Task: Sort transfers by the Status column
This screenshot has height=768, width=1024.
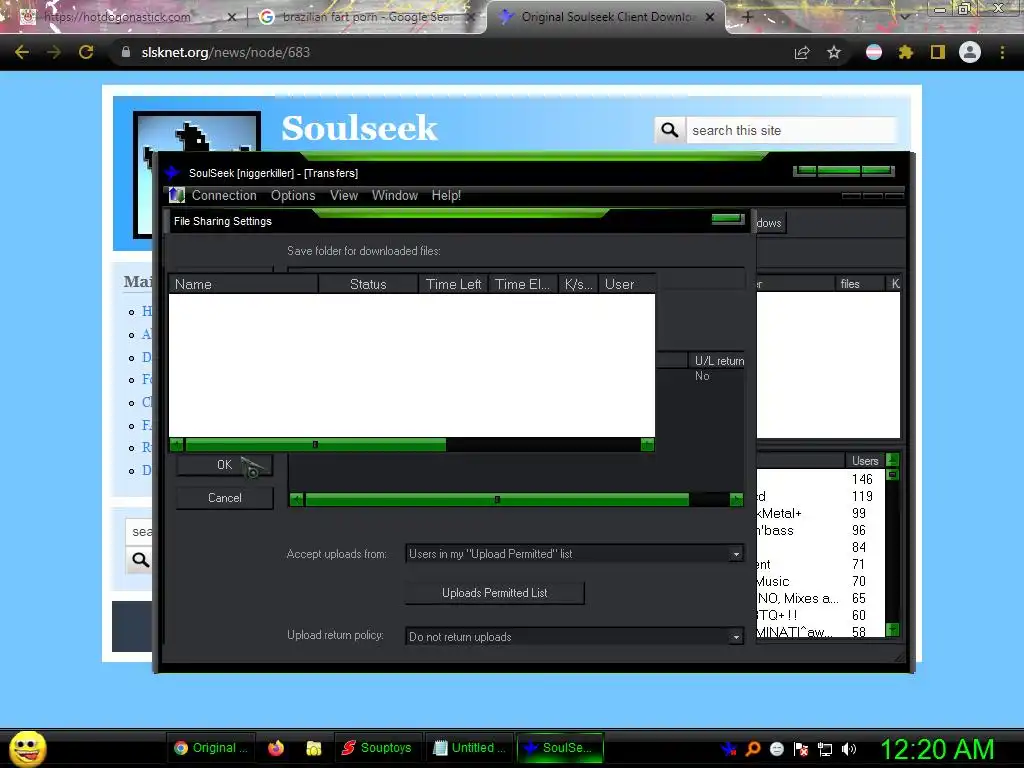Action: click(368, 284)
